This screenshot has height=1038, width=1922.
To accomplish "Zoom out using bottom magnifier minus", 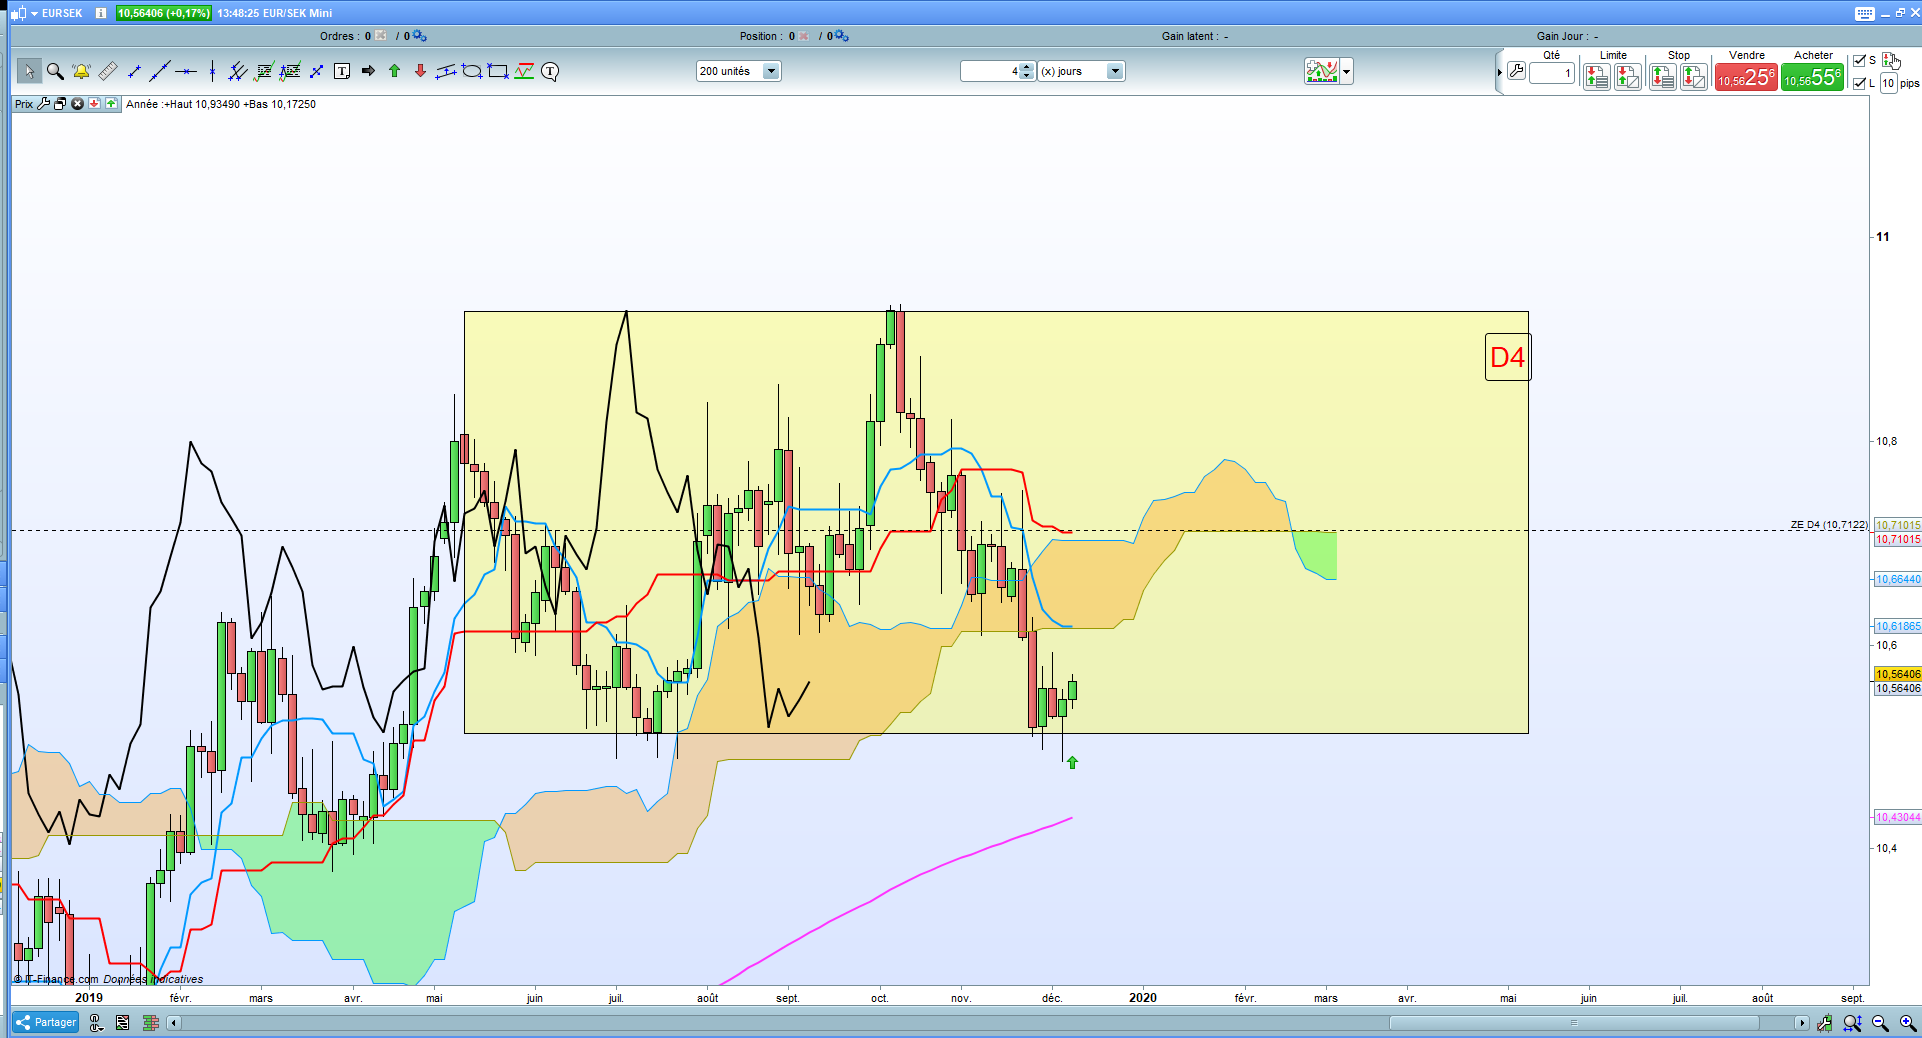I will [x=1880, y=1023].
